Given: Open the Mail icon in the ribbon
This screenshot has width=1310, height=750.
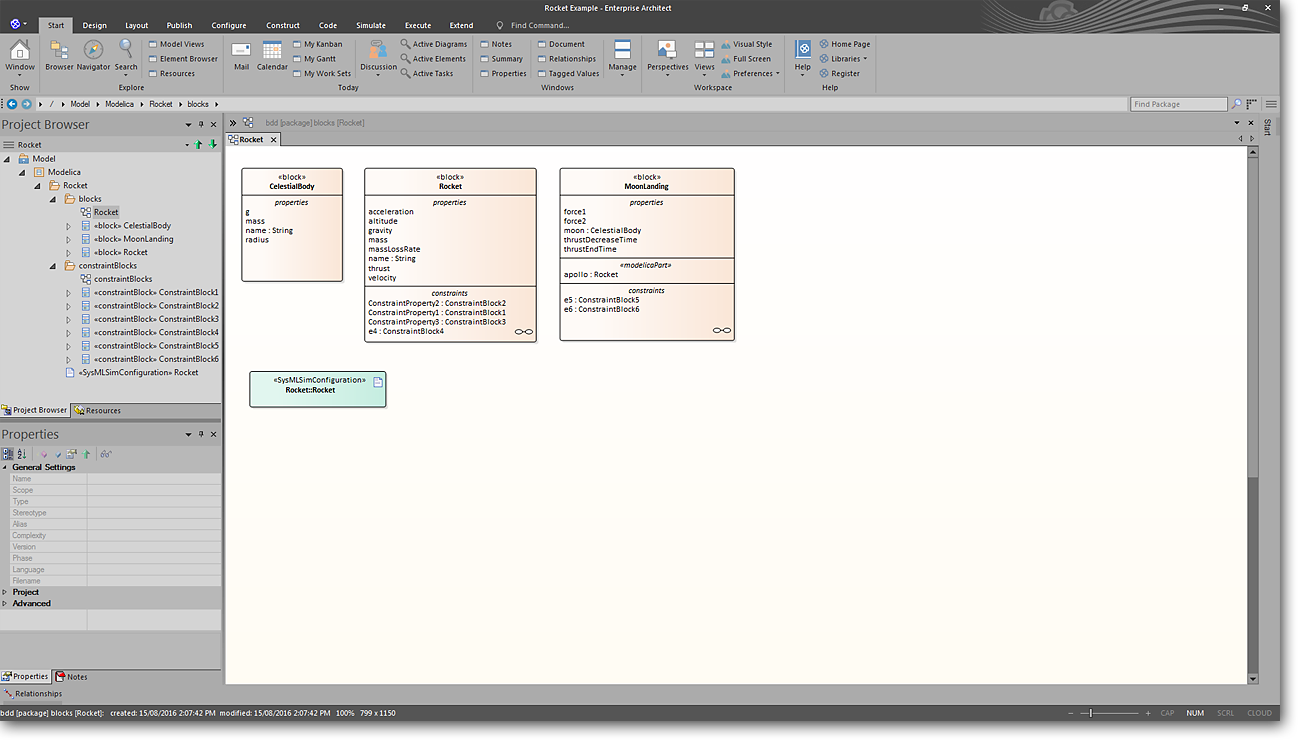Looking at the screenshot, I should pos(241,55).
